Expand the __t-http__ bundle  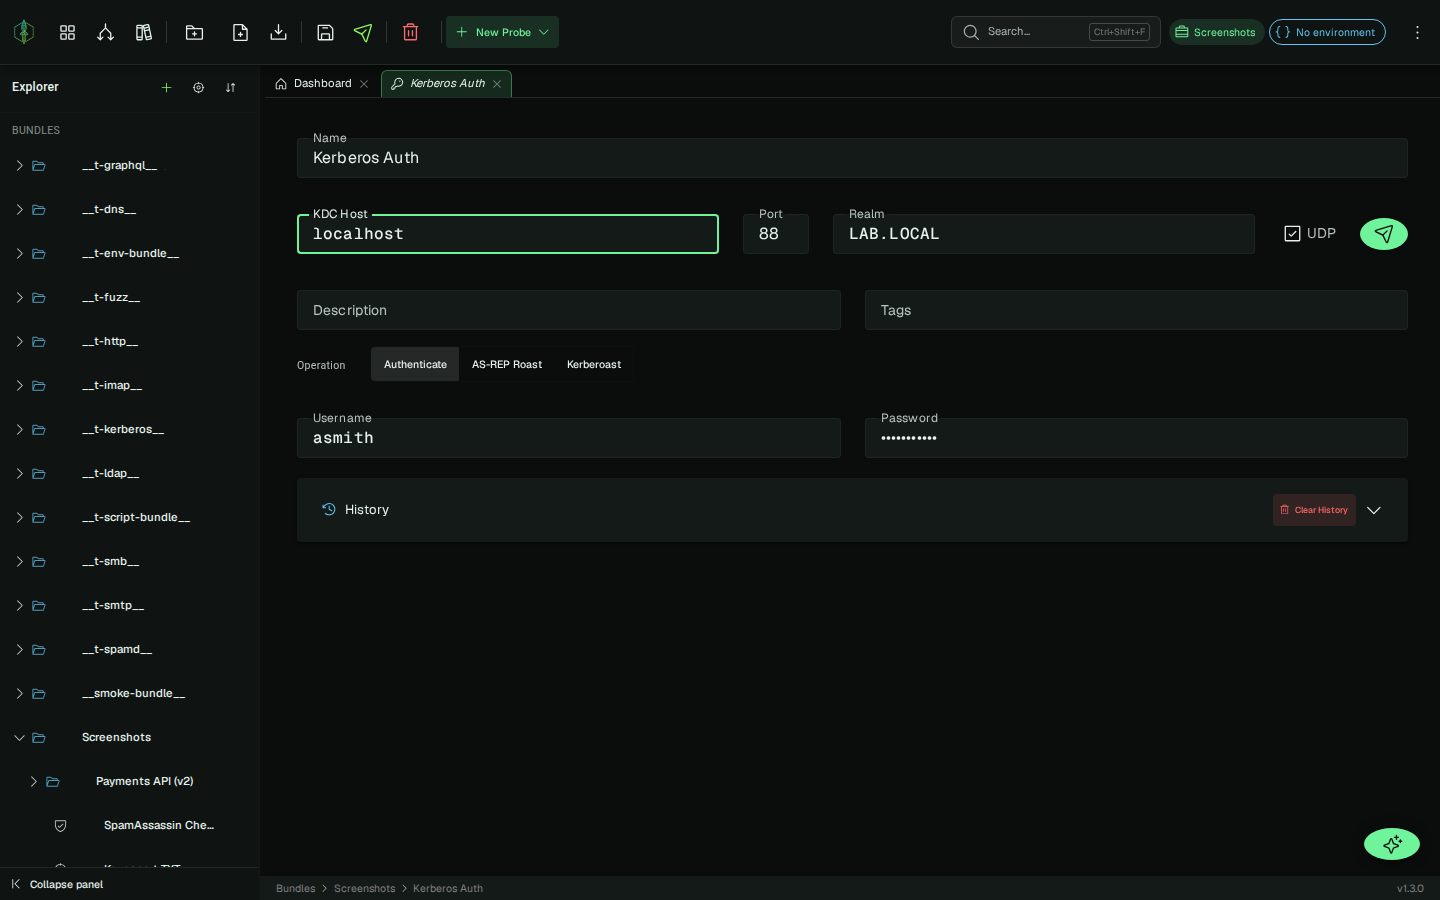coord(19,341)
